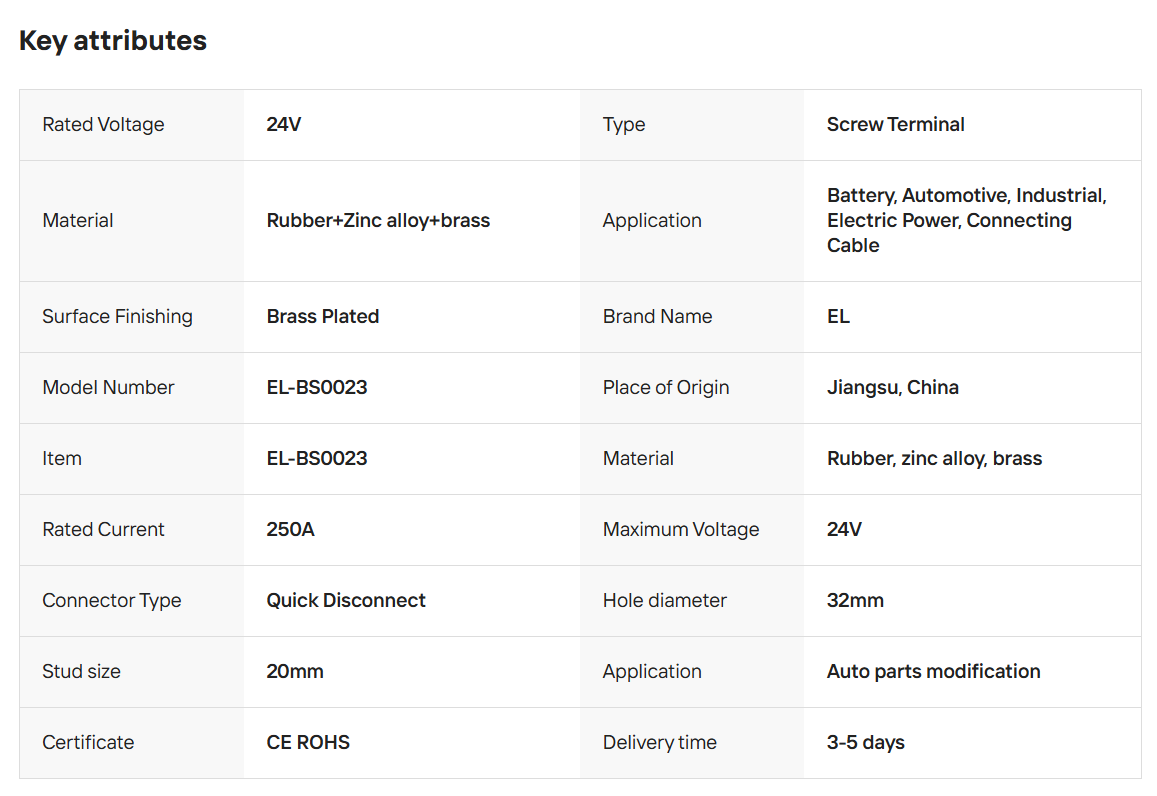Click the Item label cell

pyautogui.click(x=62, y=459)
